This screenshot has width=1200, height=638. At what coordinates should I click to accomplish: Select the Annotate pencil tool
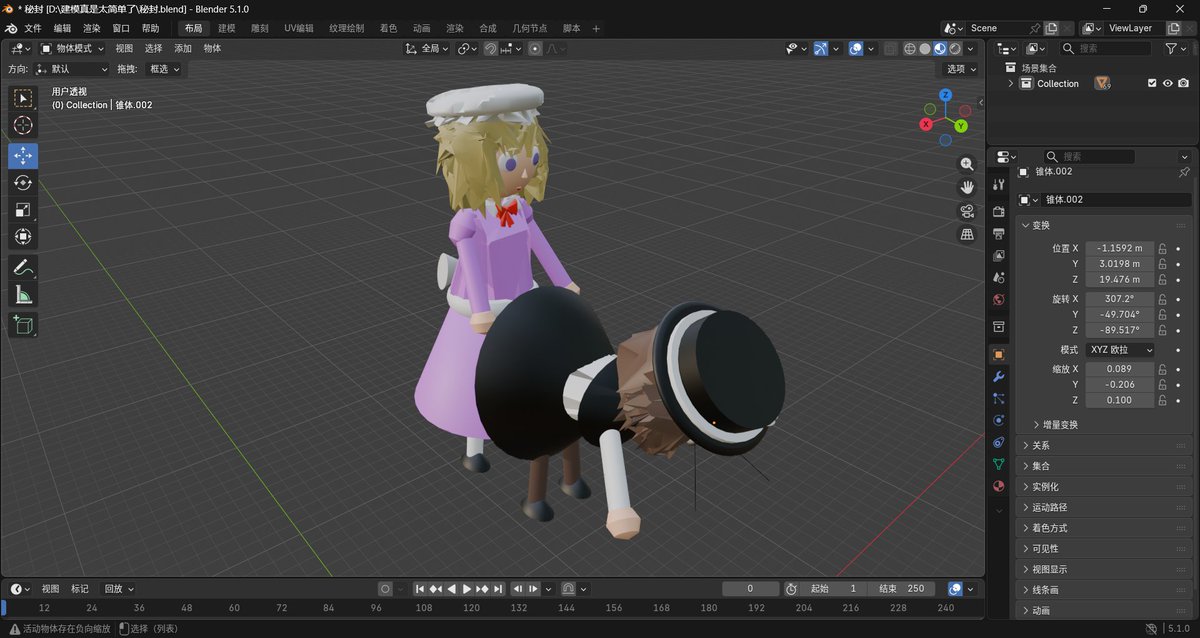click(x=23, y=267)
